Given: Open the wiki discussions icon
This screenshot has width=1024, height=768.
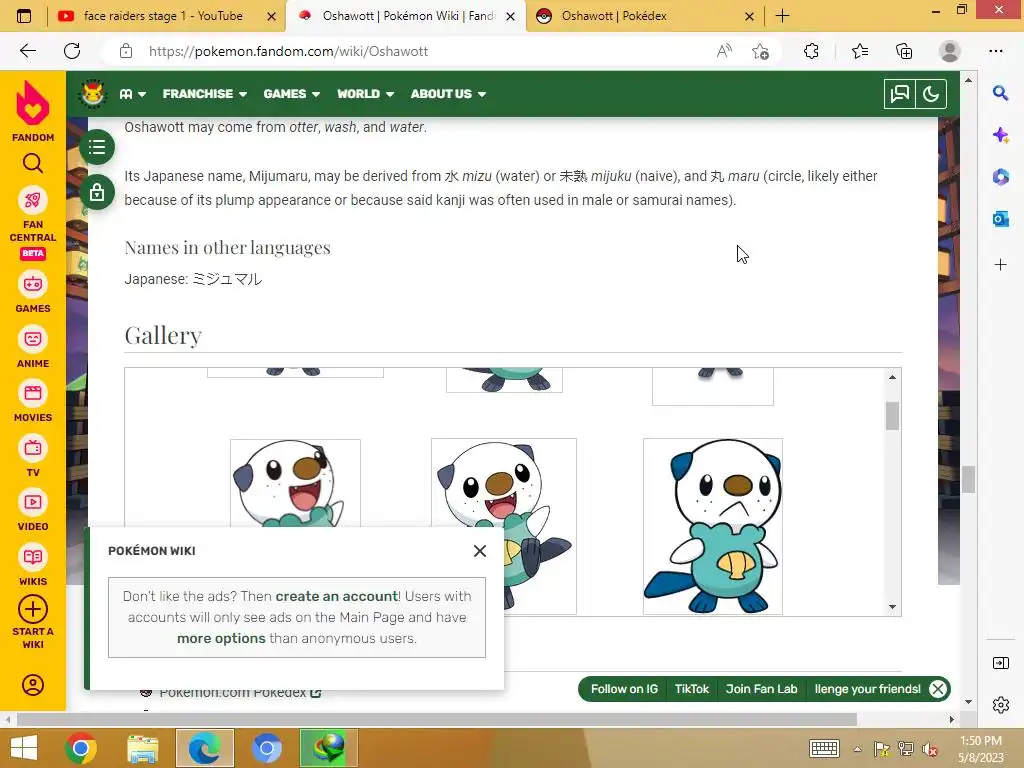Looking at the screenshot, I should tap(899, 94).
